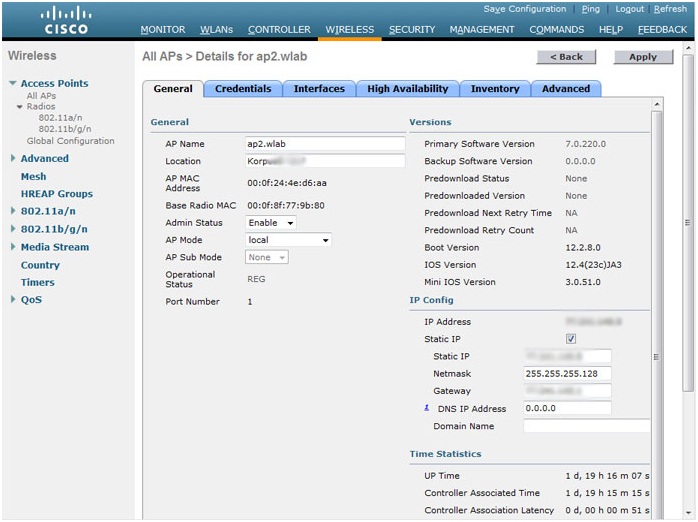This screenshot has height=522, width=698.
Task: Open the SECURITY menu
Action: coord(412,30)
